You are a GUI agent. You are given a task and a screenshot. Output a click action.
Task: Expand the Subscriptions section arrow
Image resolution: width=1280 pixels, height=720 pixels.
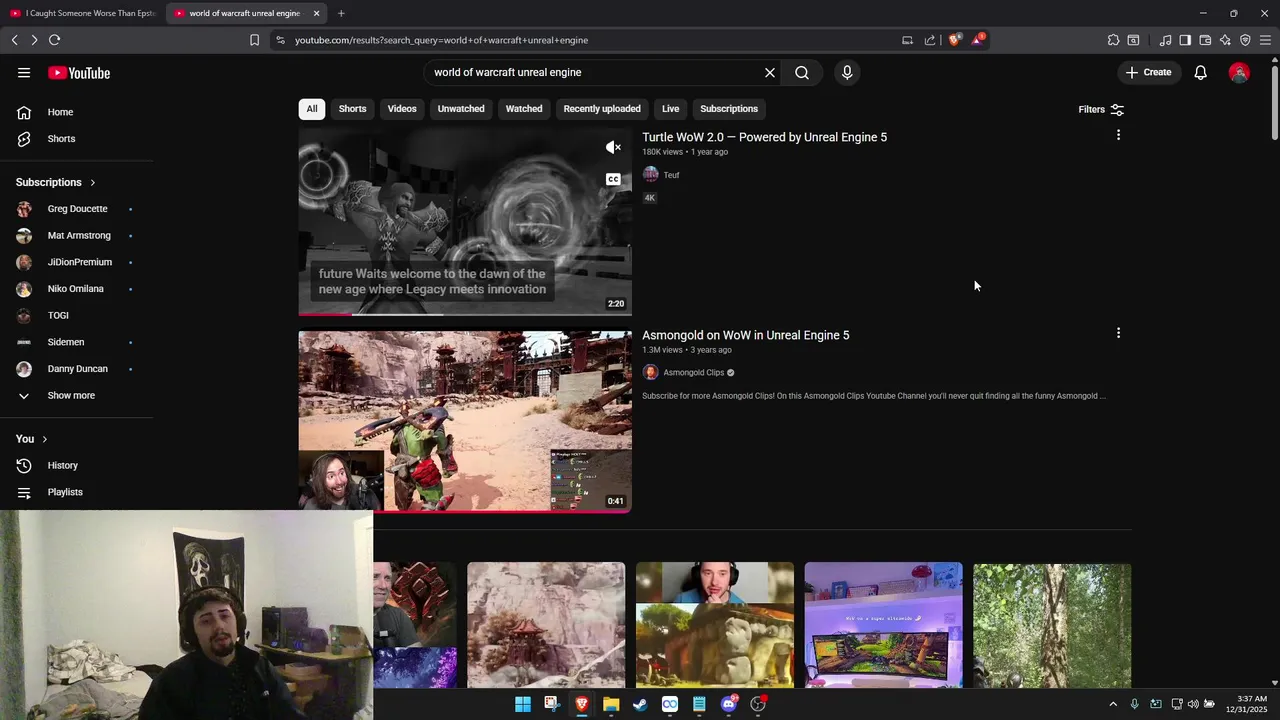[x=92, y=183]
